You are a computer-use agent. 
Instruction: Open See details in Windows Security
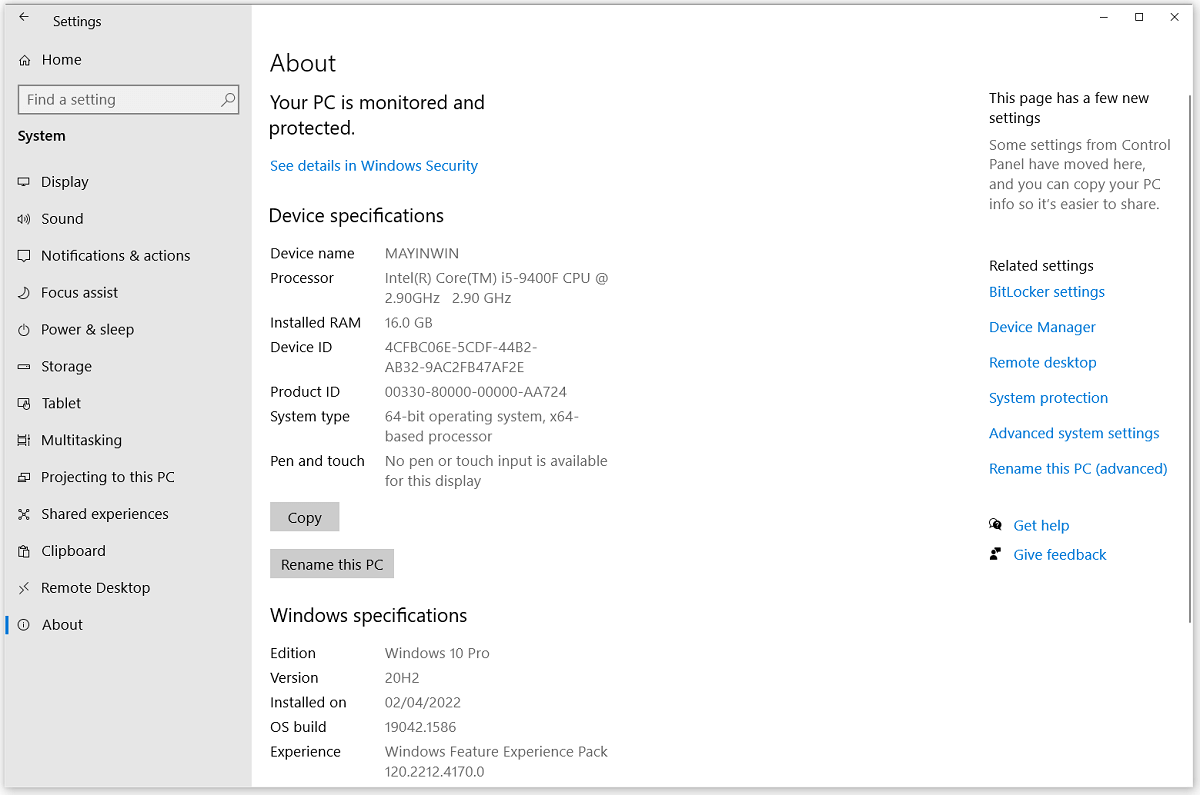[x=374, y=166]
